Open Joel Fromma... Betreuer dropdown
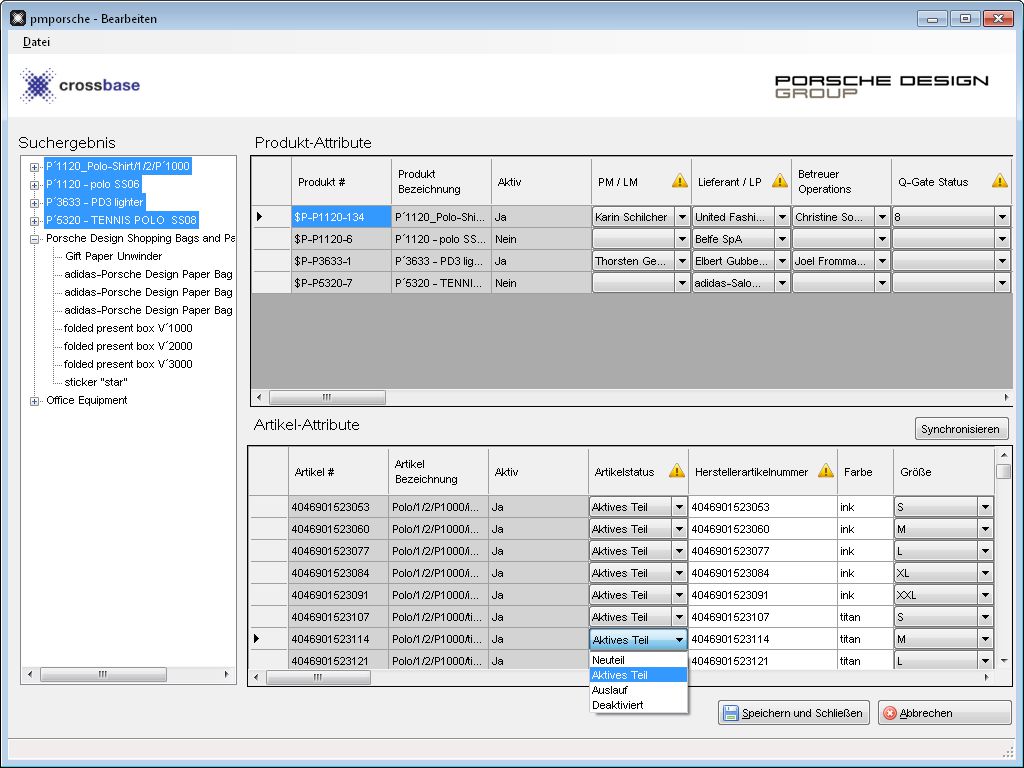This screenshot has width=1024, height=768. tap(882, 261)
